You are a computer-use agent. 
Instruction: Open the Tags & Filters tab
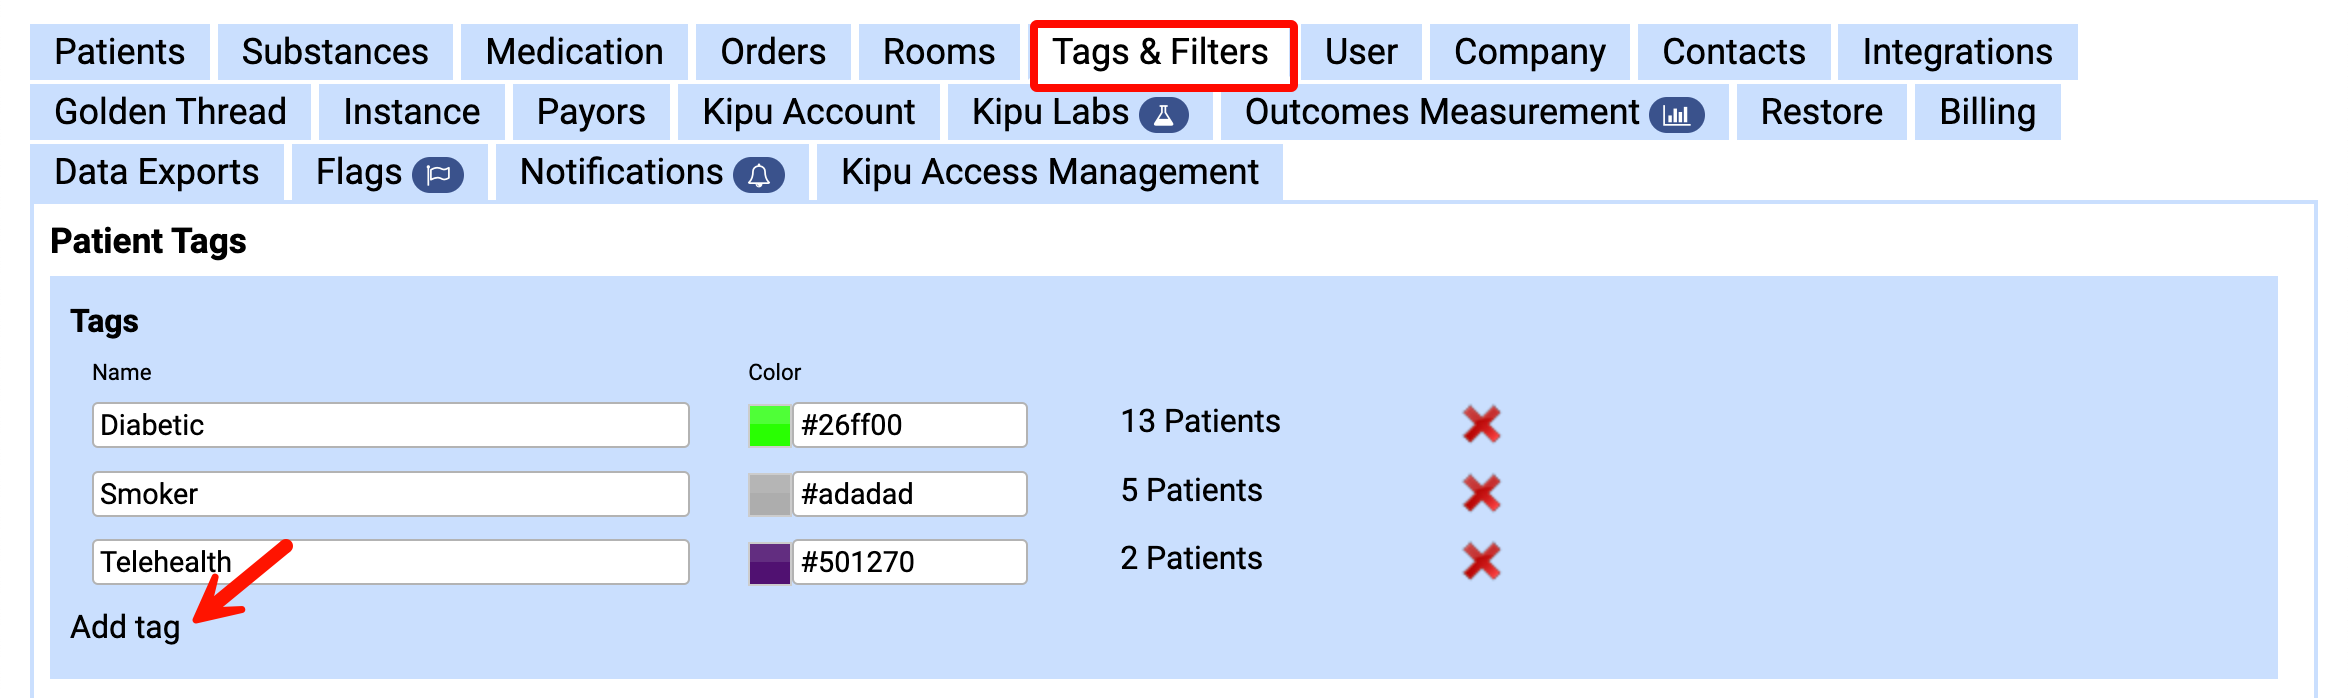tap(1161, 52)
